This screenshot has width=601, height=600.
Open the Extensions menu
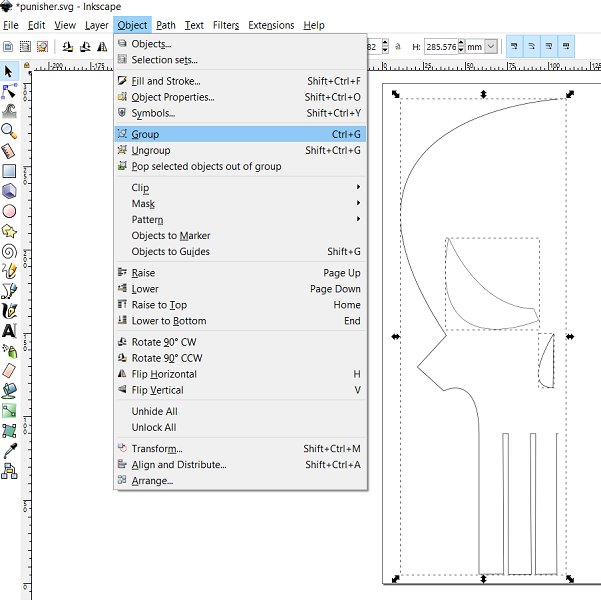pyautogui.click(x=271, y=25)
